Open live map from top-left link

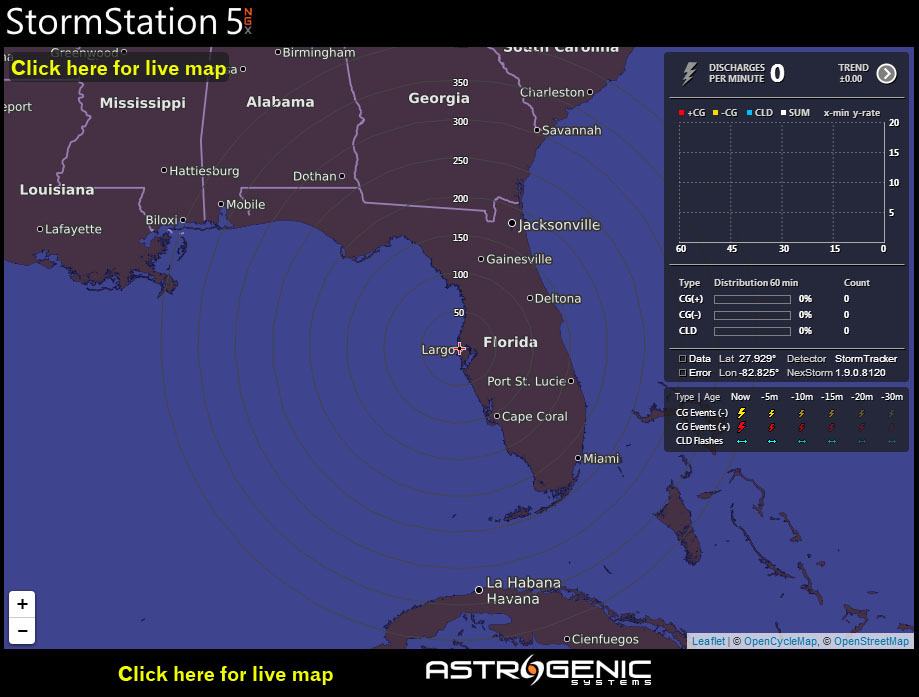(118, 68)
